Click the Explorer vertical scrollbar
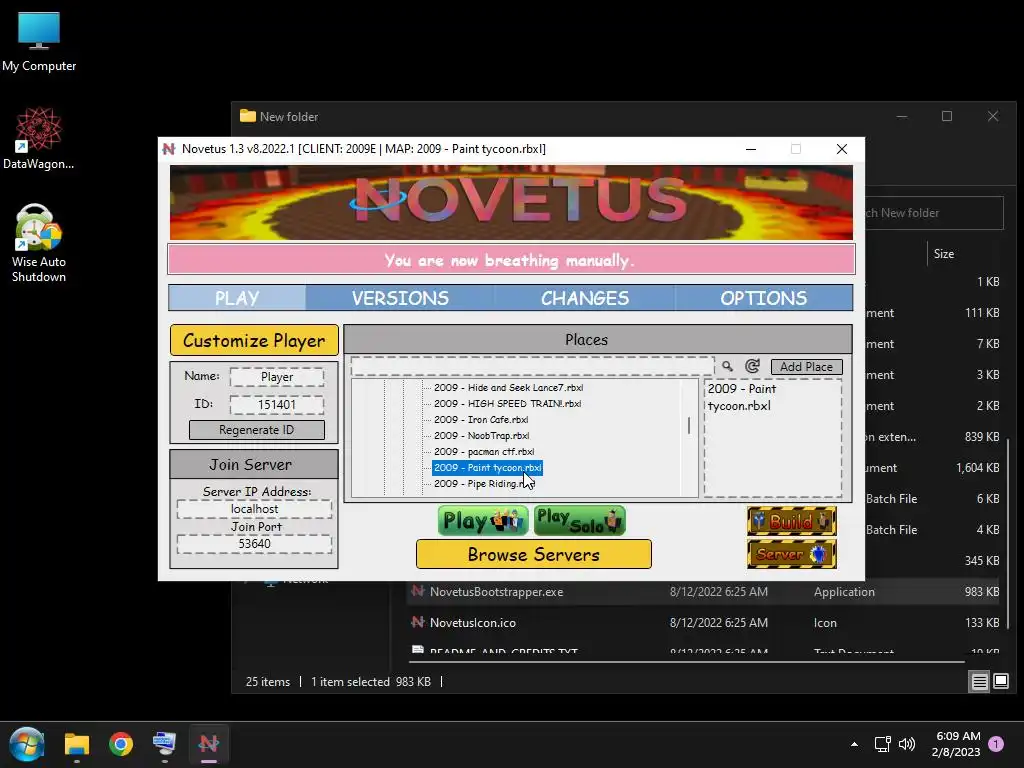This screenshot has width=1024, height=768. (x=1008, y=536)
